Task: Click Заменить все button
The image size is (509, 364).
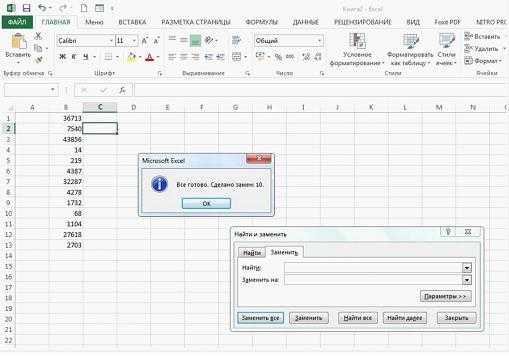Action: (x=260, y=318)
